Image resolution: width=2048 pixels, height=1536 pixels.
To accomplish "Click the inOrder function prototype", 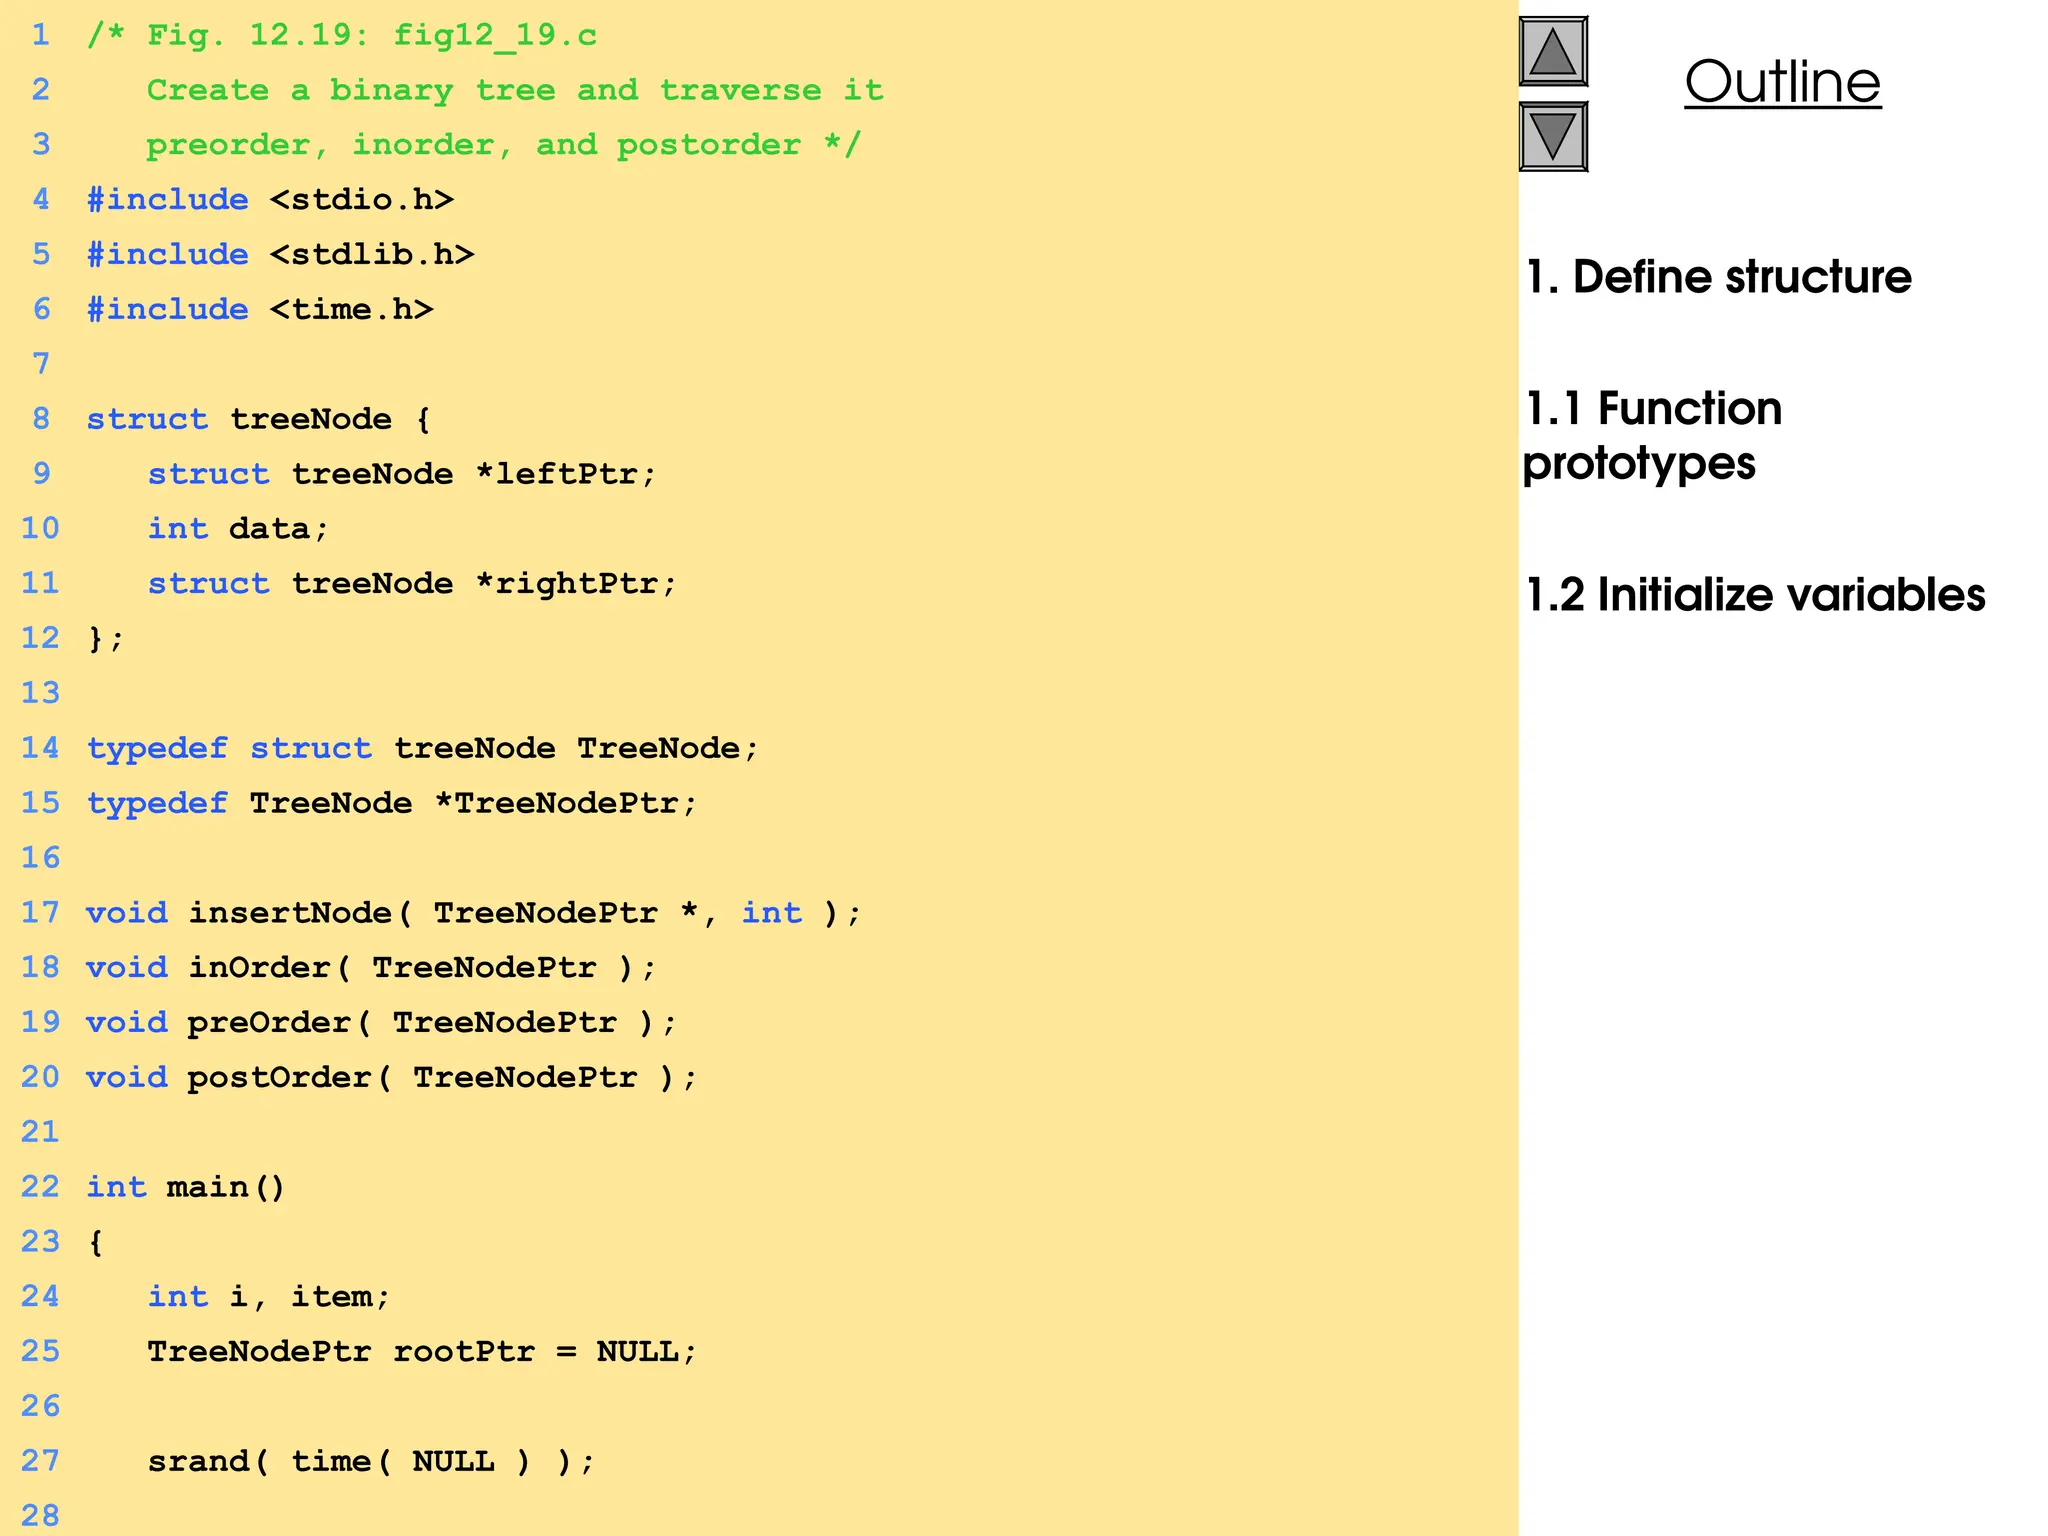I will tap(371, 968).
